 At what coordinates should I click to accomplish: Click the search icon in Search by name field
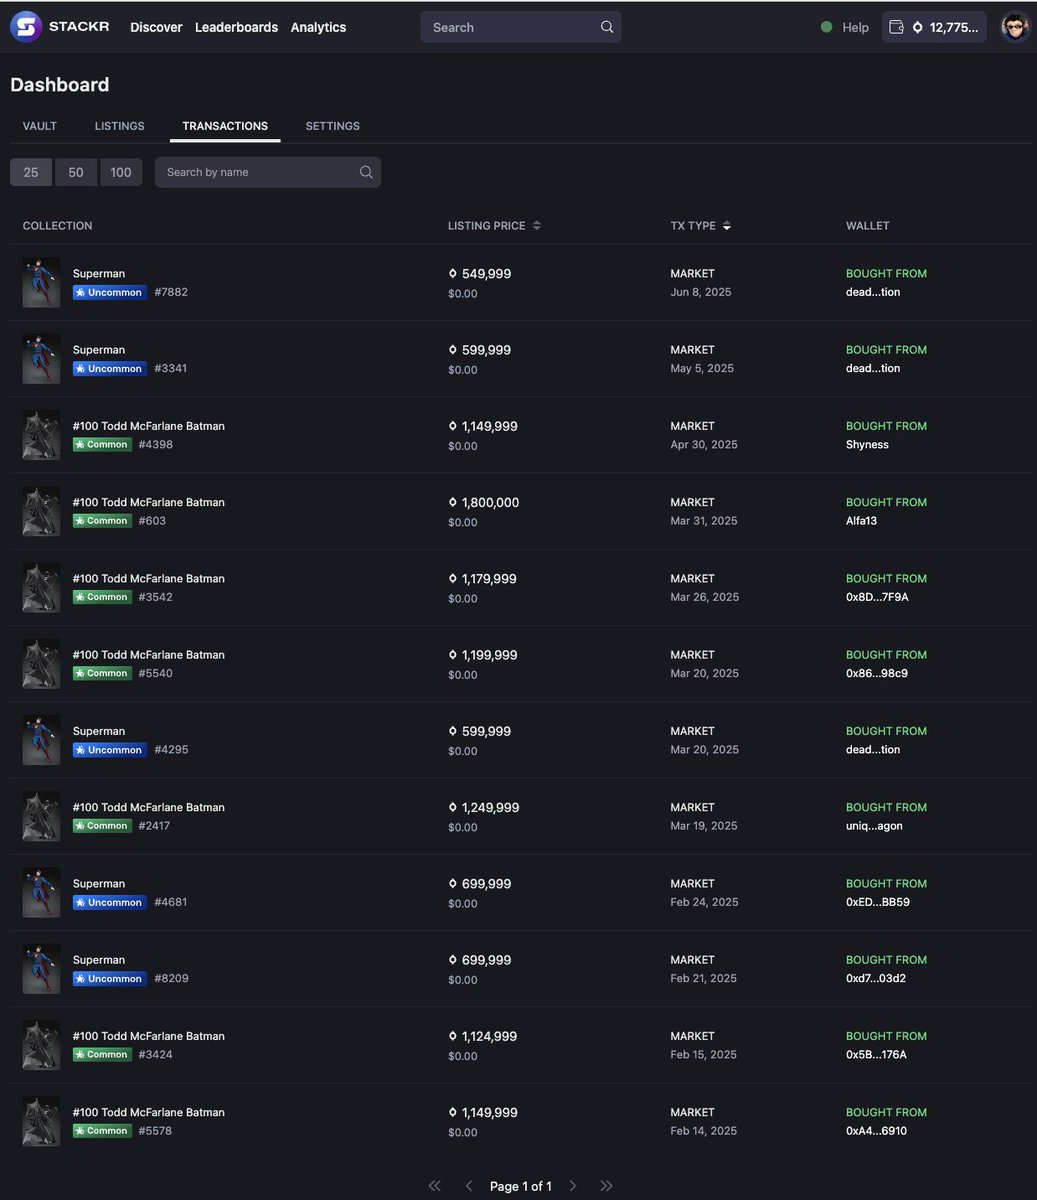pos(366,172)
